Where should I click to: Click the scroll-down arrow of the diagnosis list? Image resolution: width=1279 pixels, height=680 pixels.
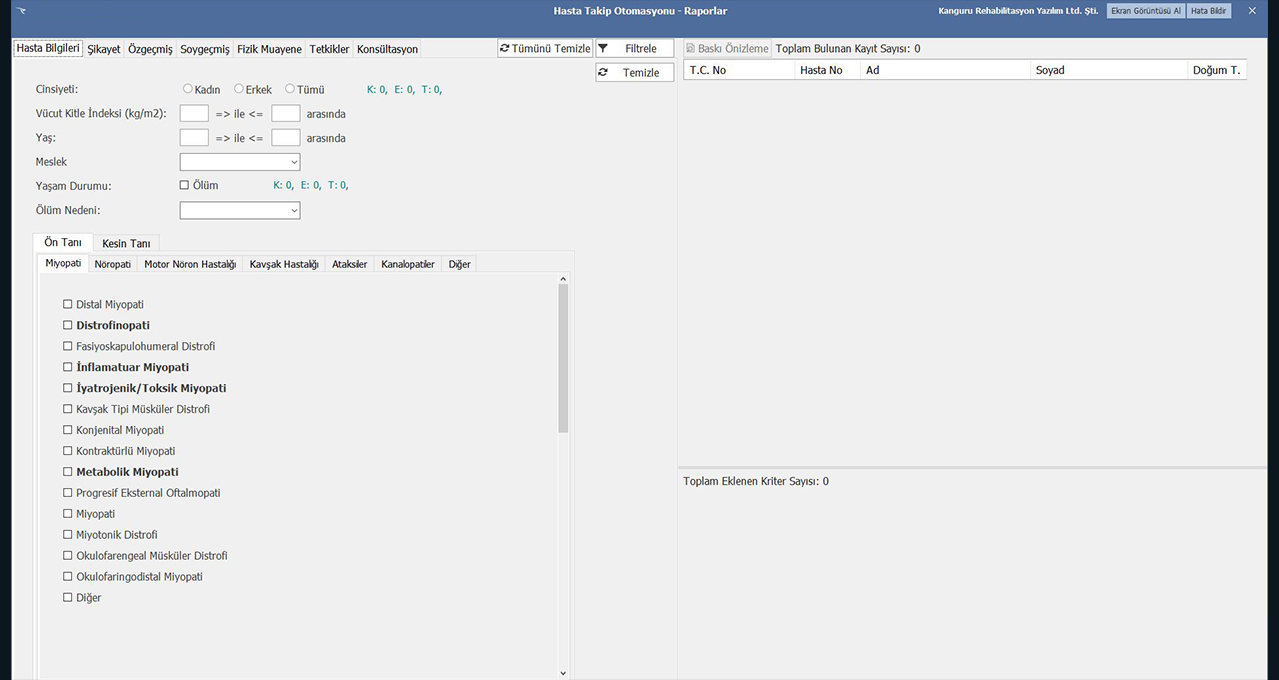pyautogui.click(x=563, y=673)
